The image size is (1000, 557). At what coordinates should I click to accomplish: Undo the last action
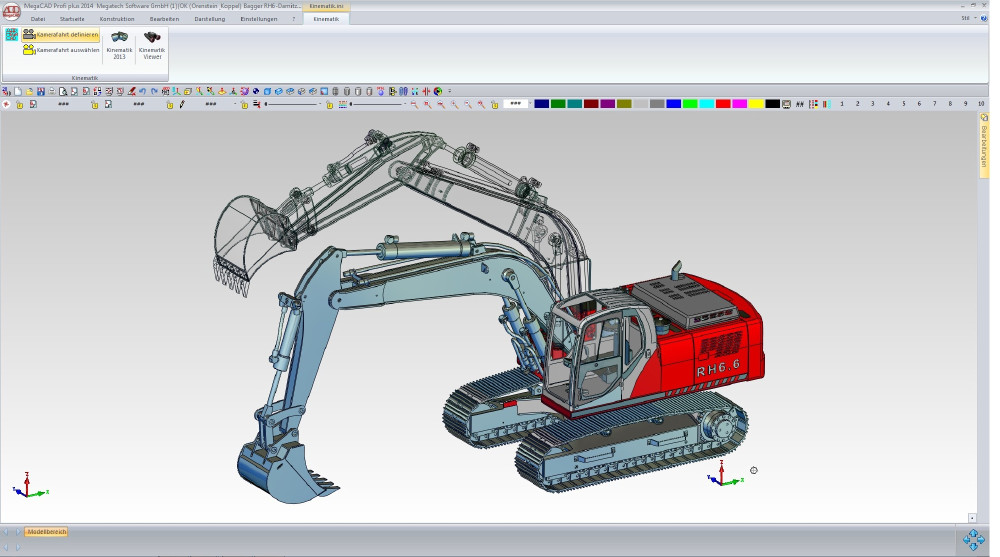point(142,91)
